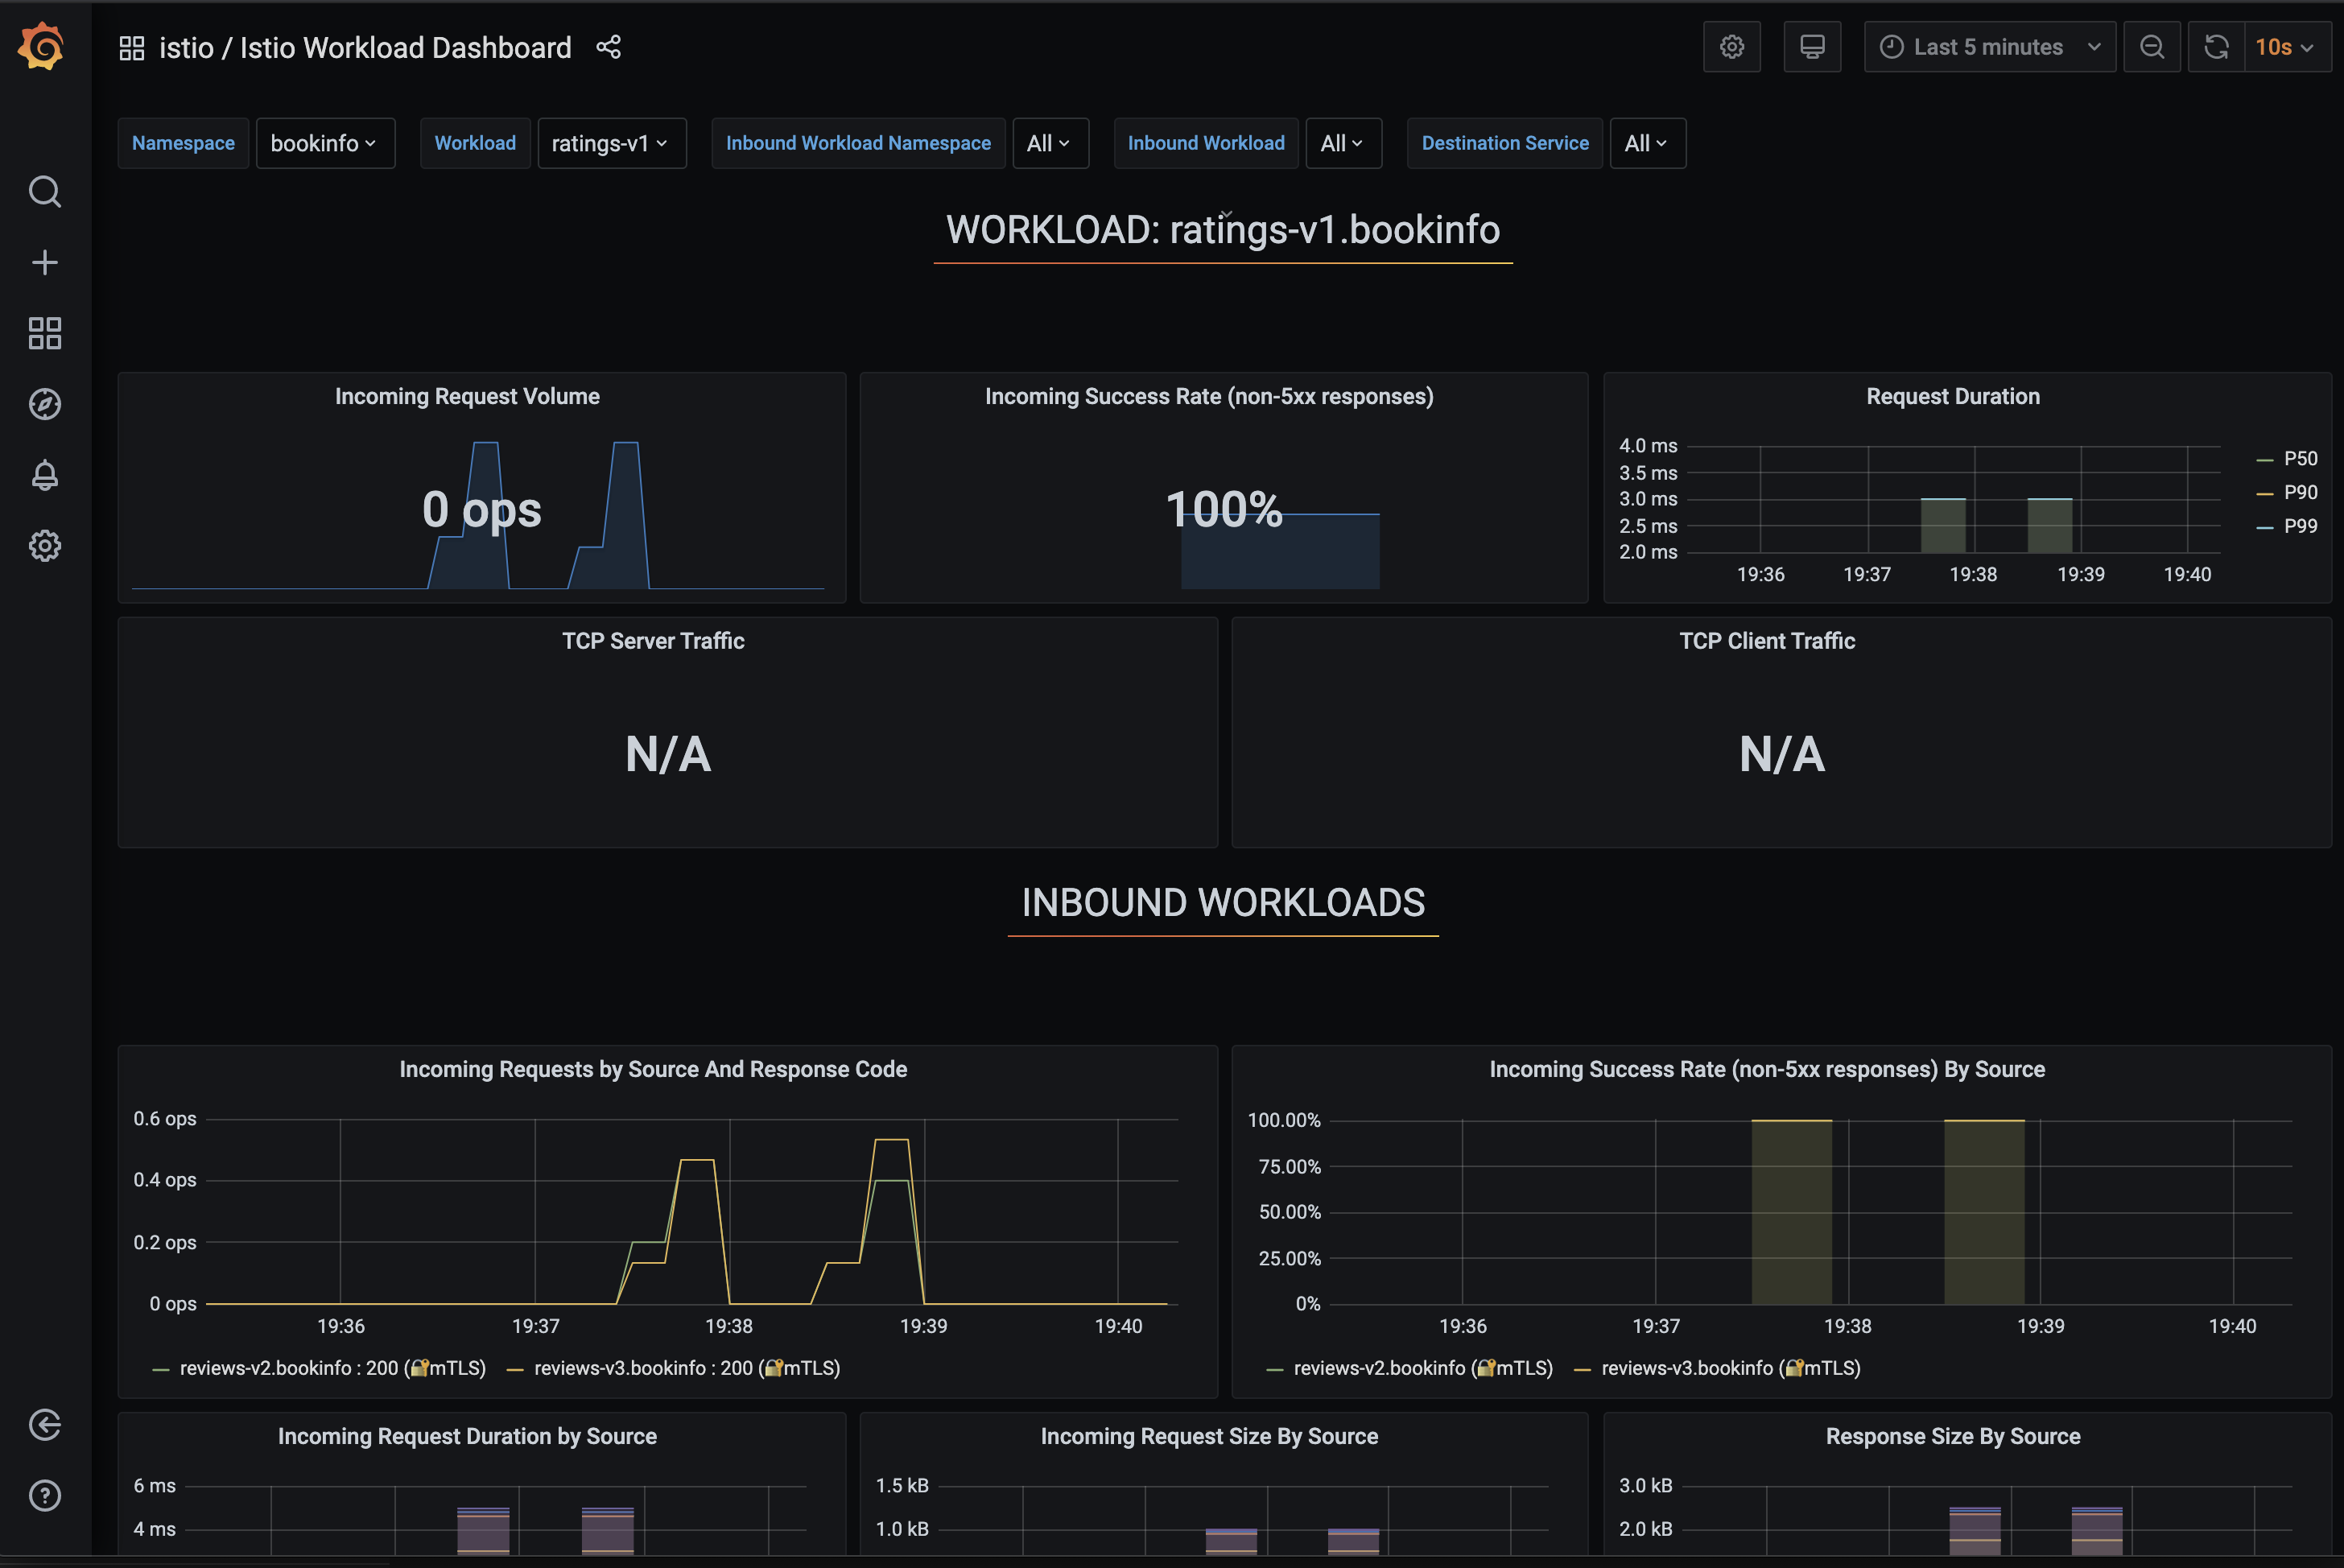Cycle view mode with monitor icon
The width and height of the screenshot is (2344, 1568).
point(1812,47)
